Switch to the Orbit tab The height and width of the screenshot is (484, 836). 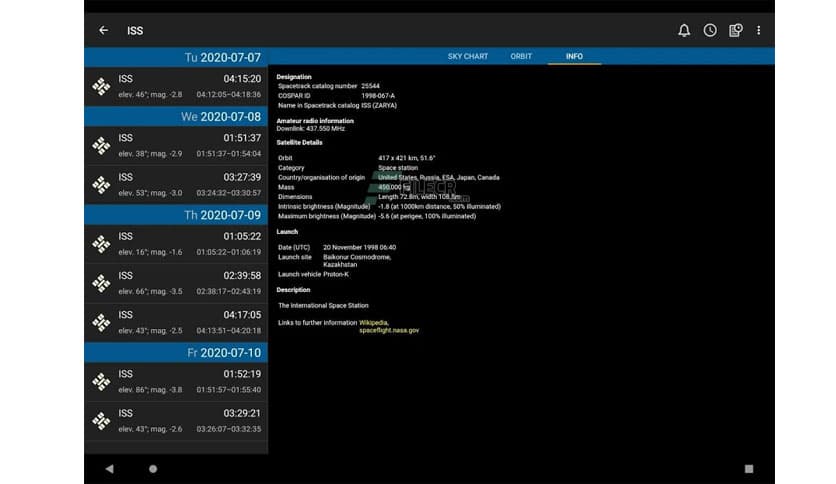(x=521, y=56)
